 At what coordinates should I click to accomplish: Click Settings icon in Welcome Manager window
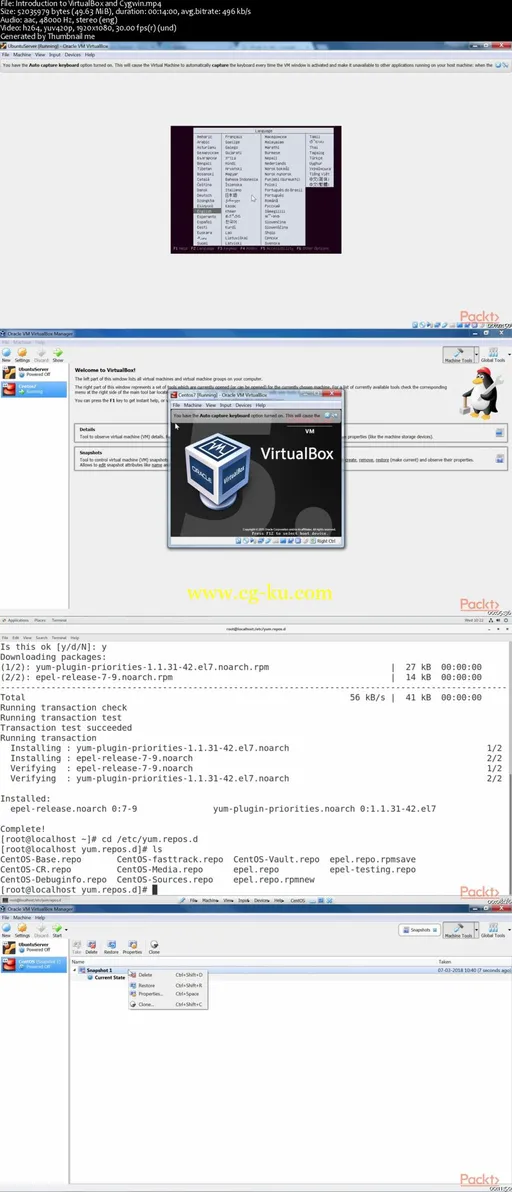point(22,355)
